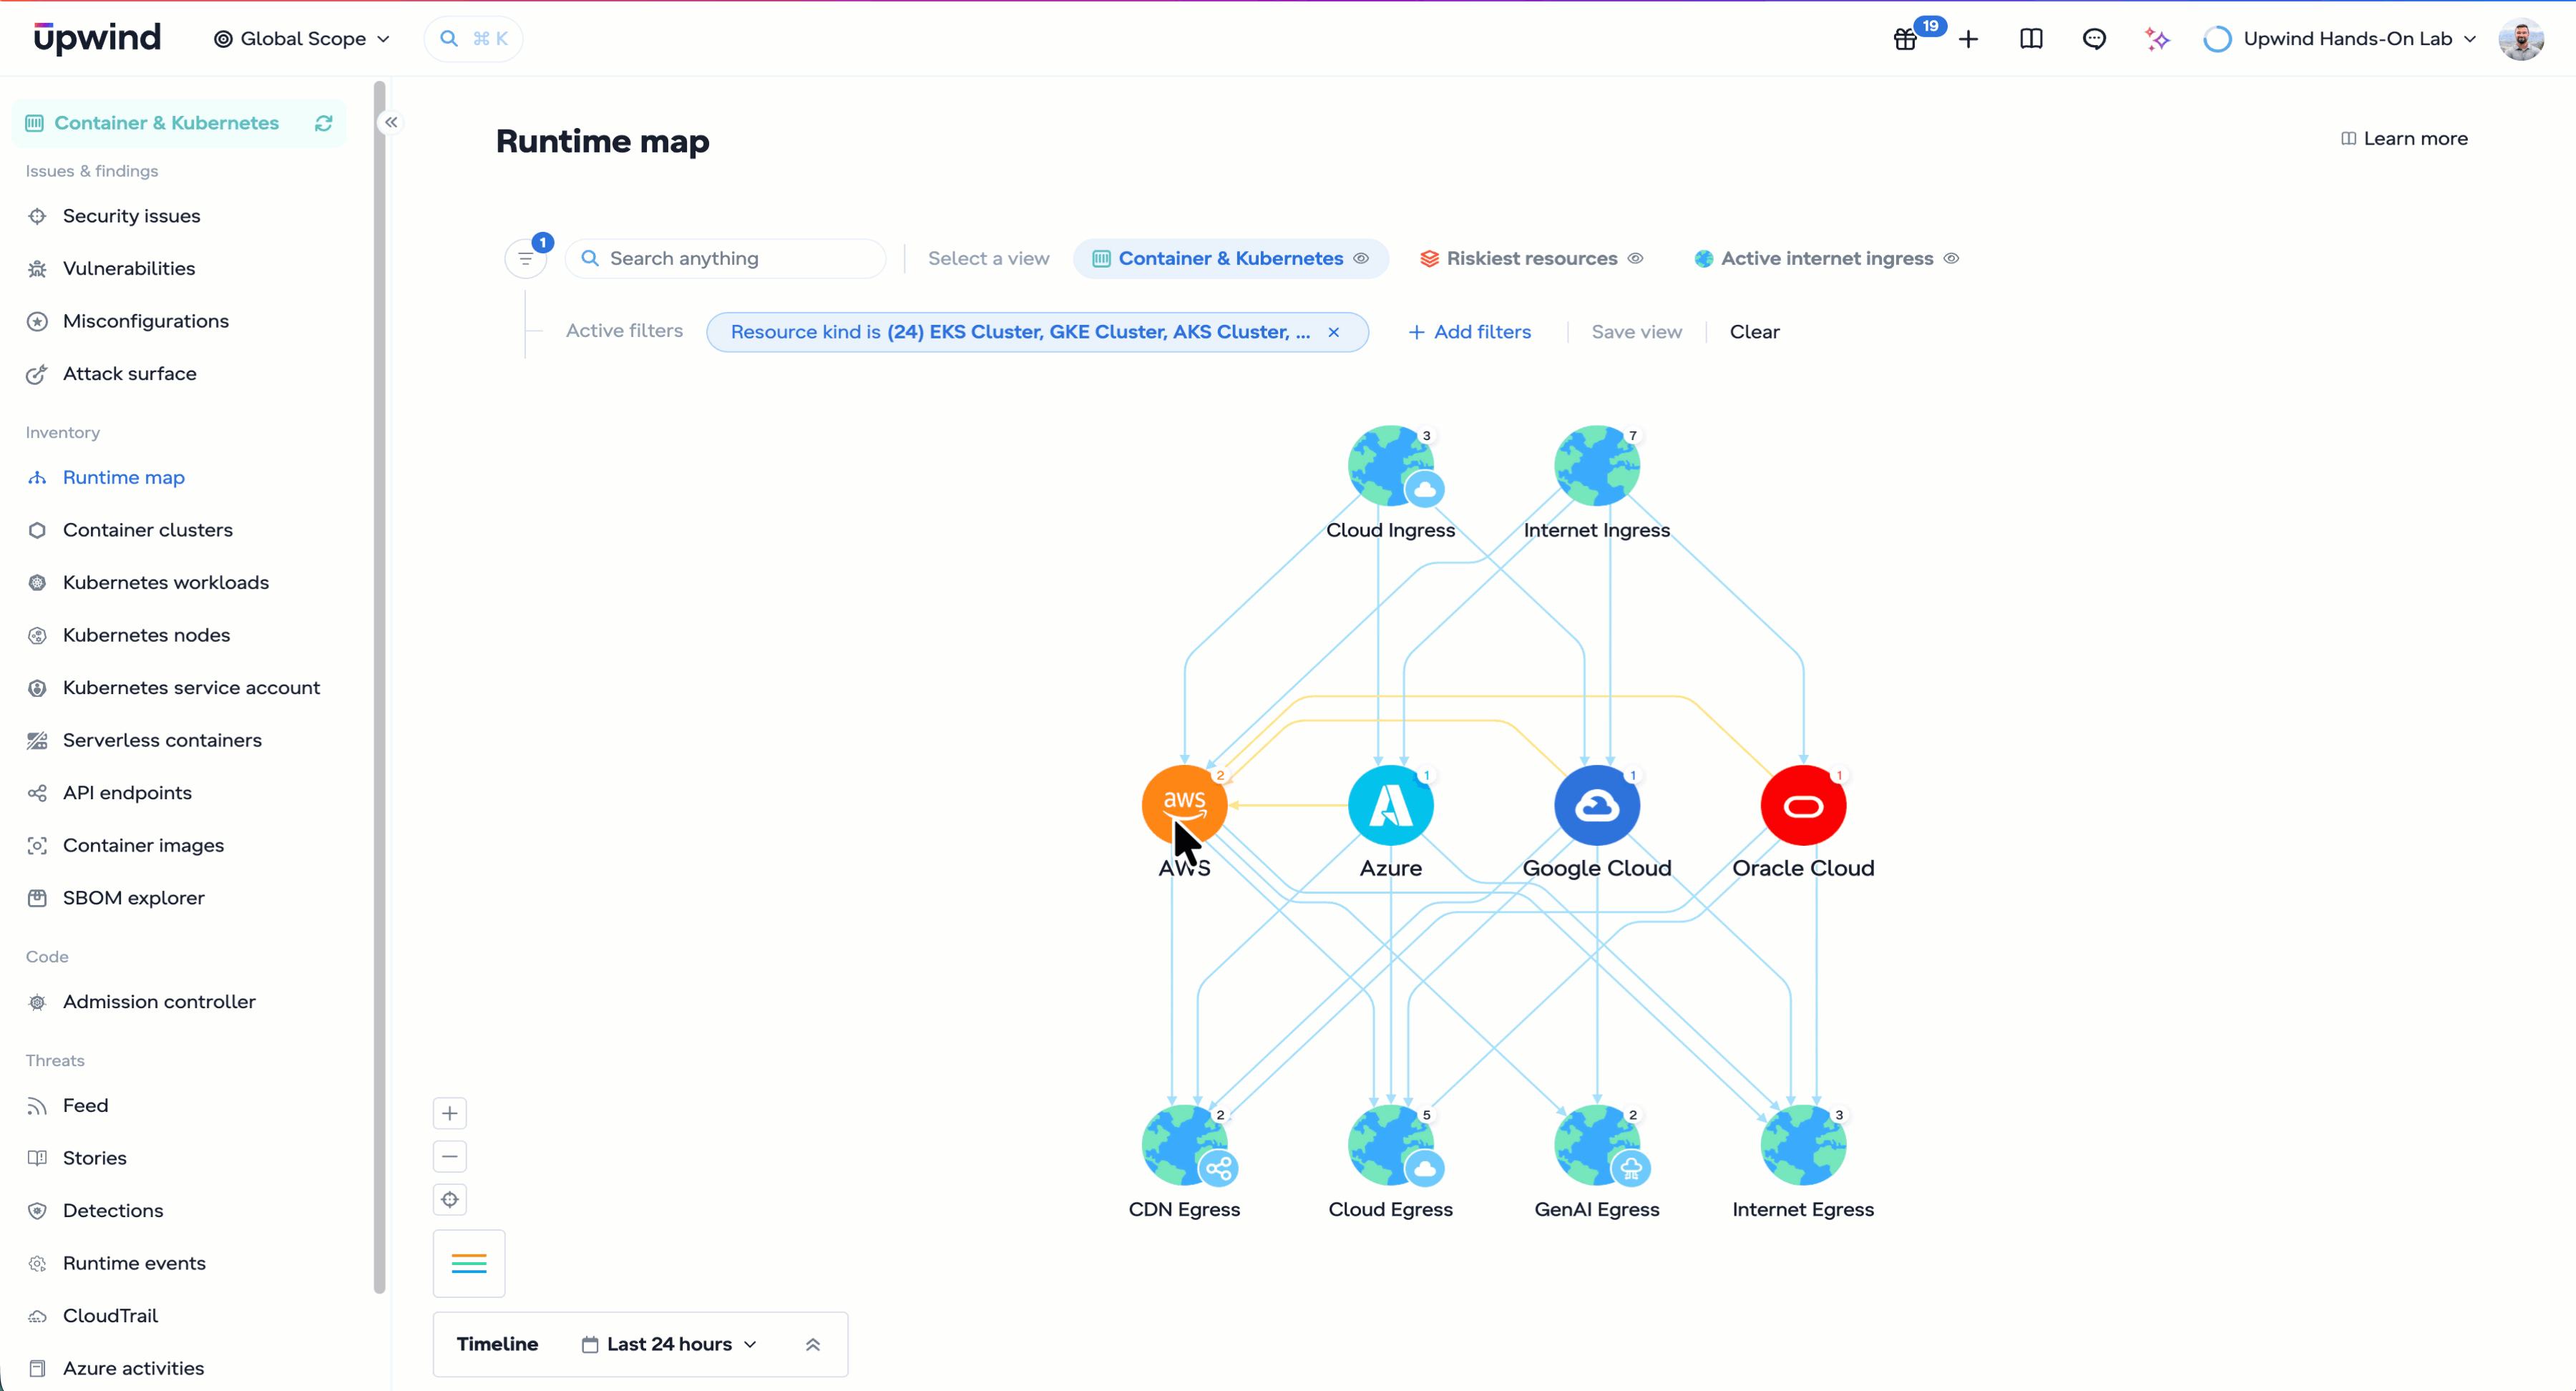Go to Kubernetes service account
The height and width of the screenshot is (1391, 2576).
click(x=191, y=687)
